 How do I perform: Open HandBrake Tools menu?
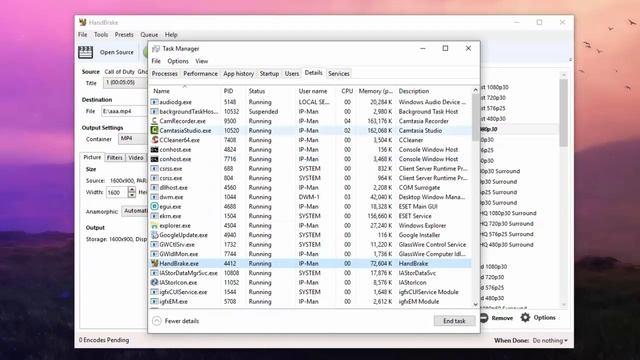pyautogui.click(x=101, y=35)
